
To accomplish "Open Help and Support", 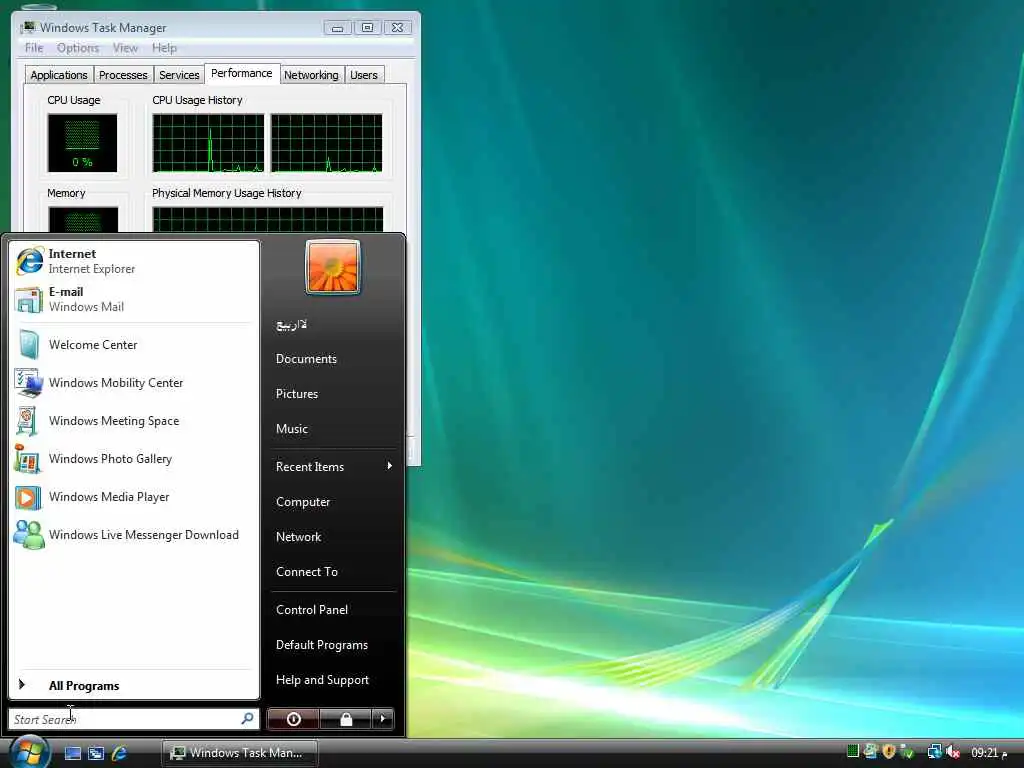I will tap(323, 680).
